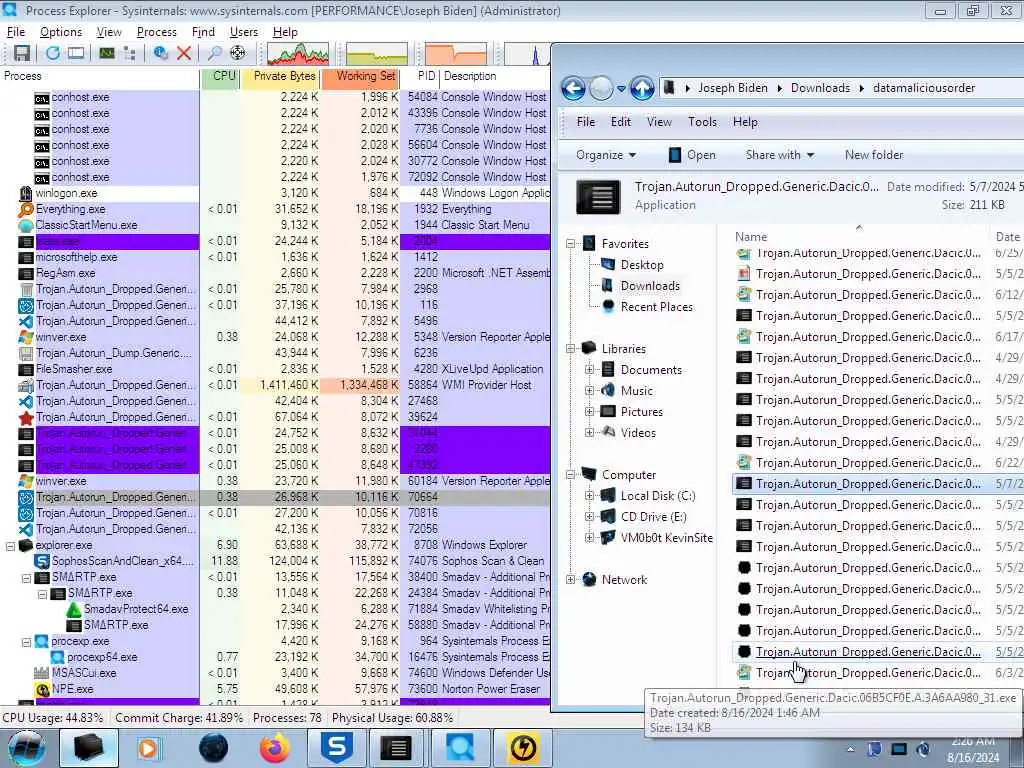Click the Windows Start orb
This screenshot has width=1024, height=768.
[26, 748]
